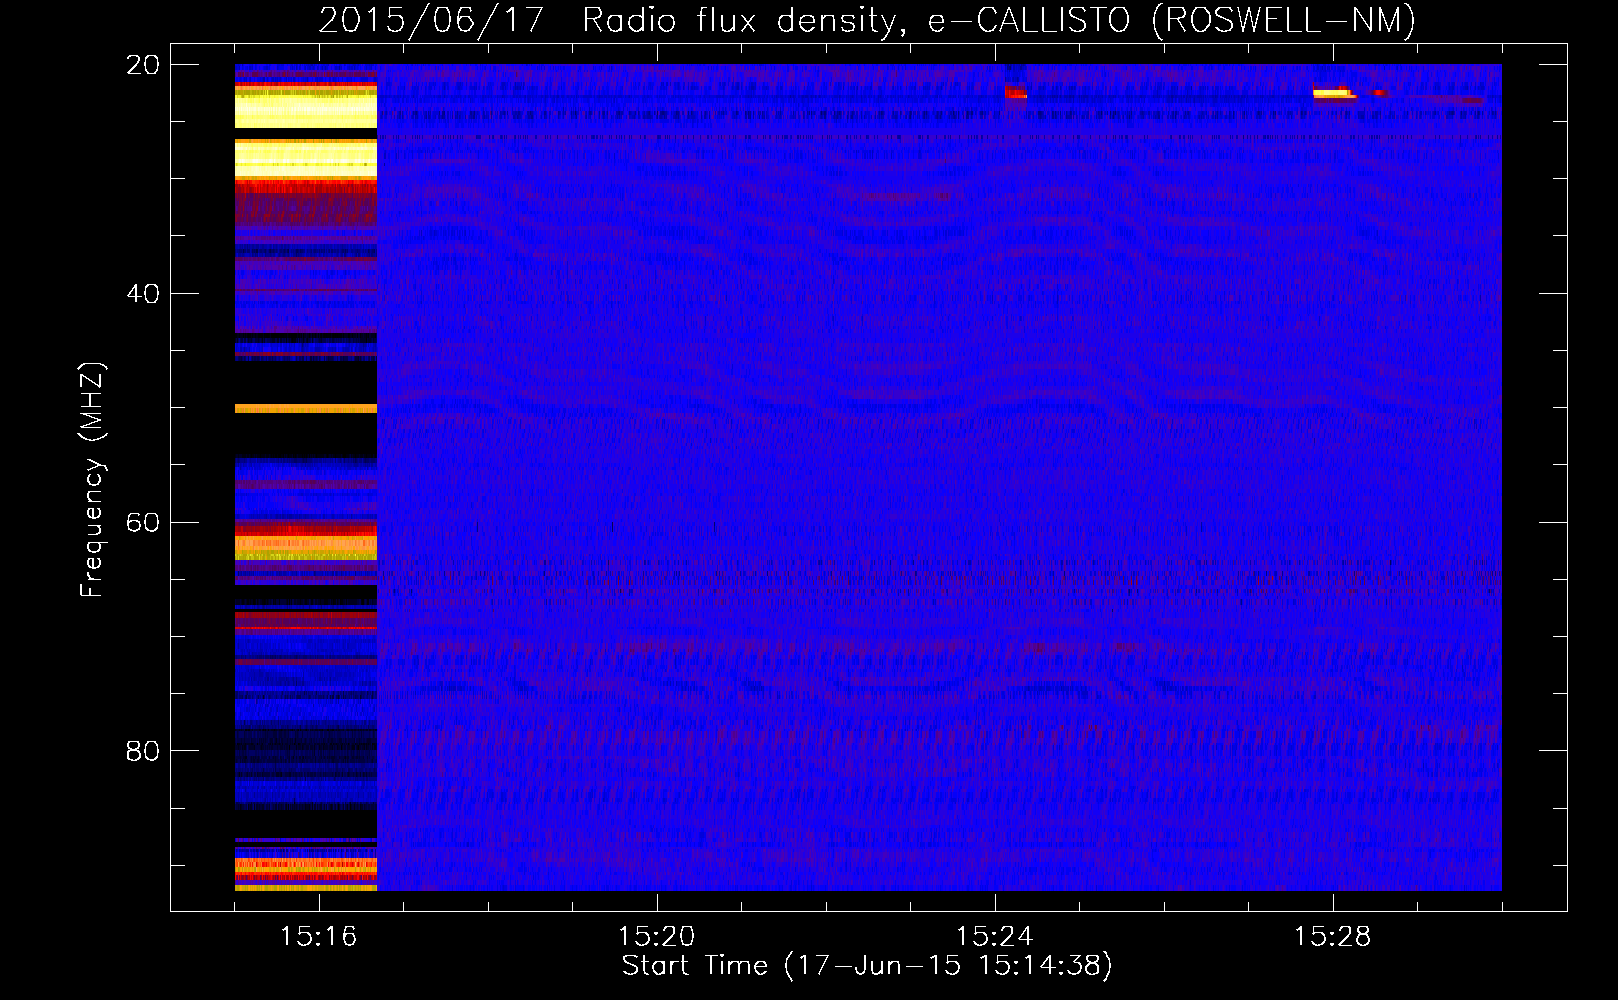
Task: Click the '80' frequency tick label
Action: 142,751
